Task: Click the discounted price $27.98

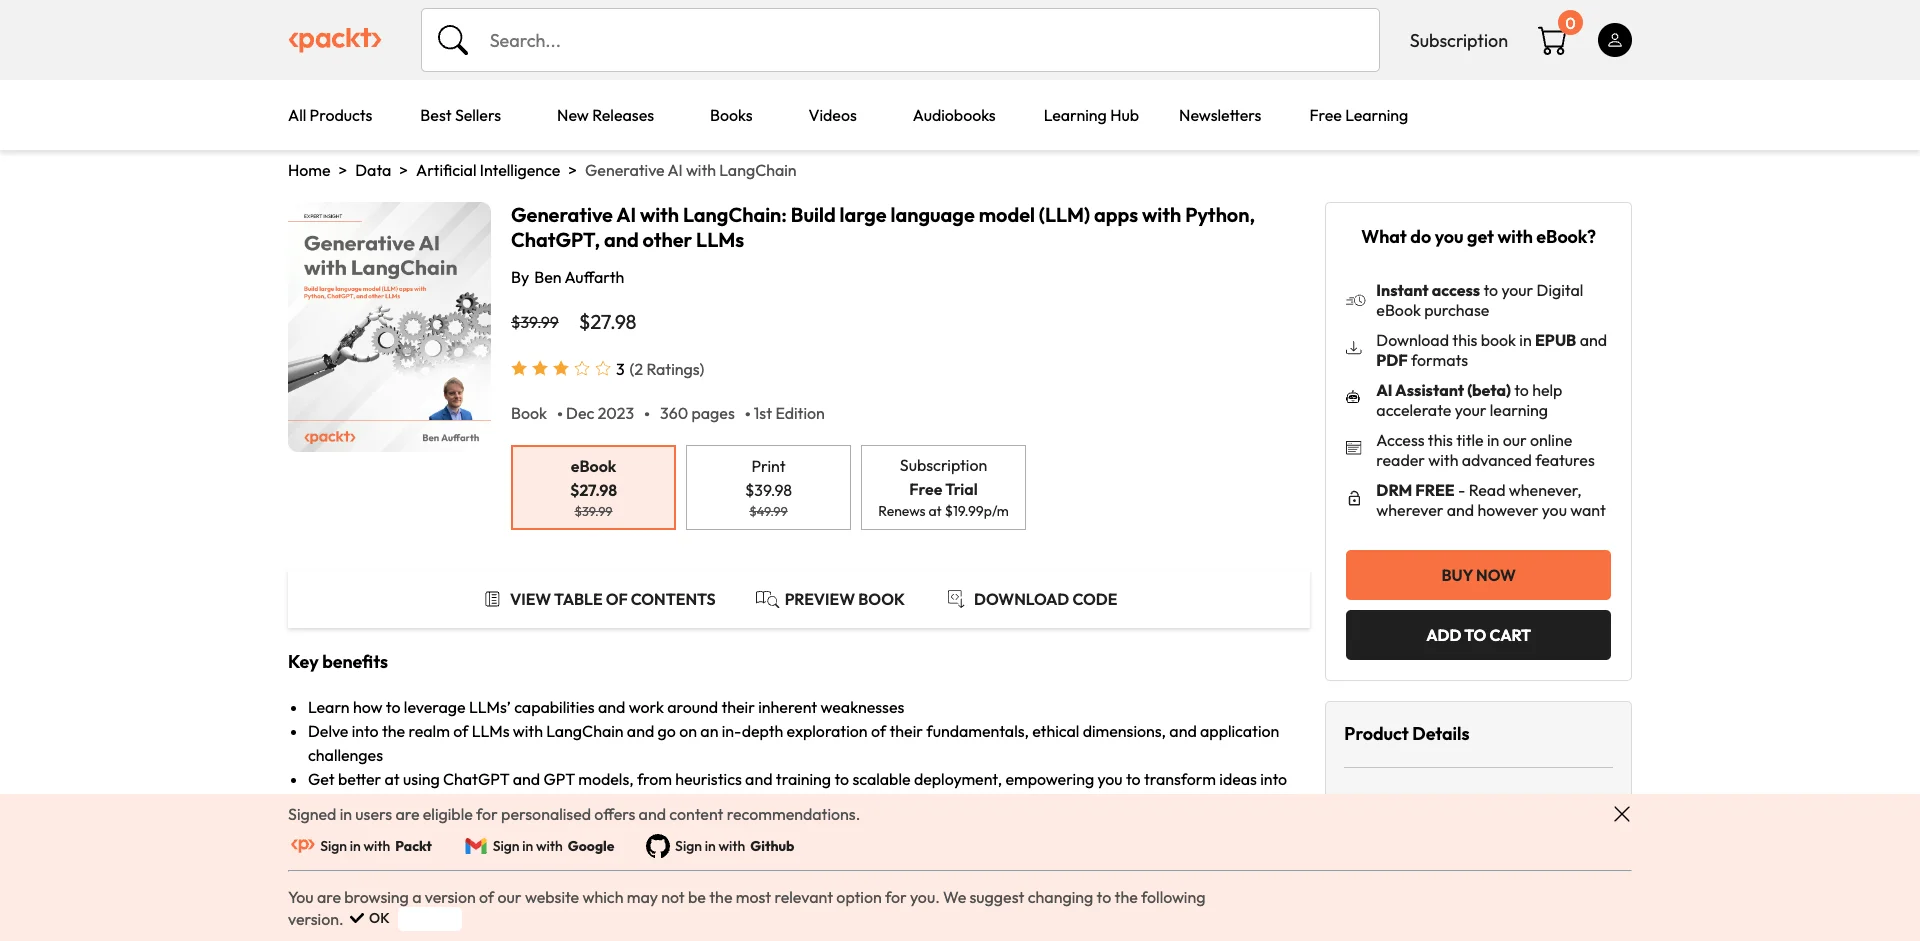Action: point(608,322)
